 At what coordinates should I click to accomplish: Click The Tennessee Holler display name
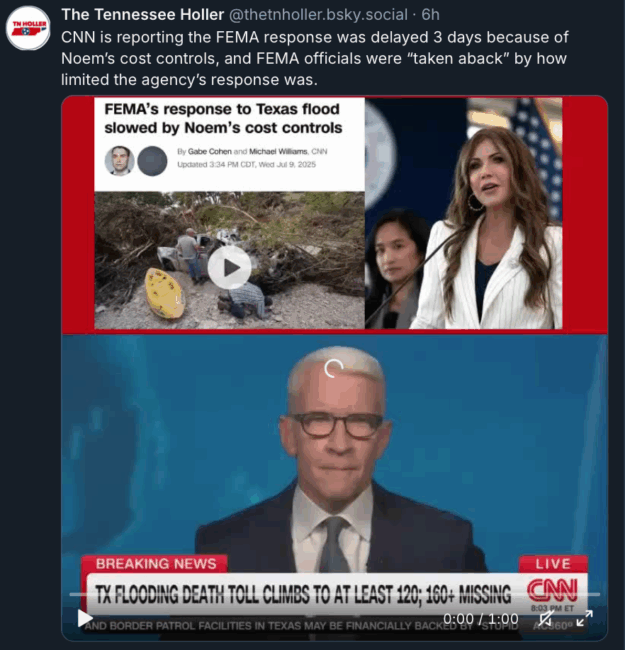[x=143, y=15]
